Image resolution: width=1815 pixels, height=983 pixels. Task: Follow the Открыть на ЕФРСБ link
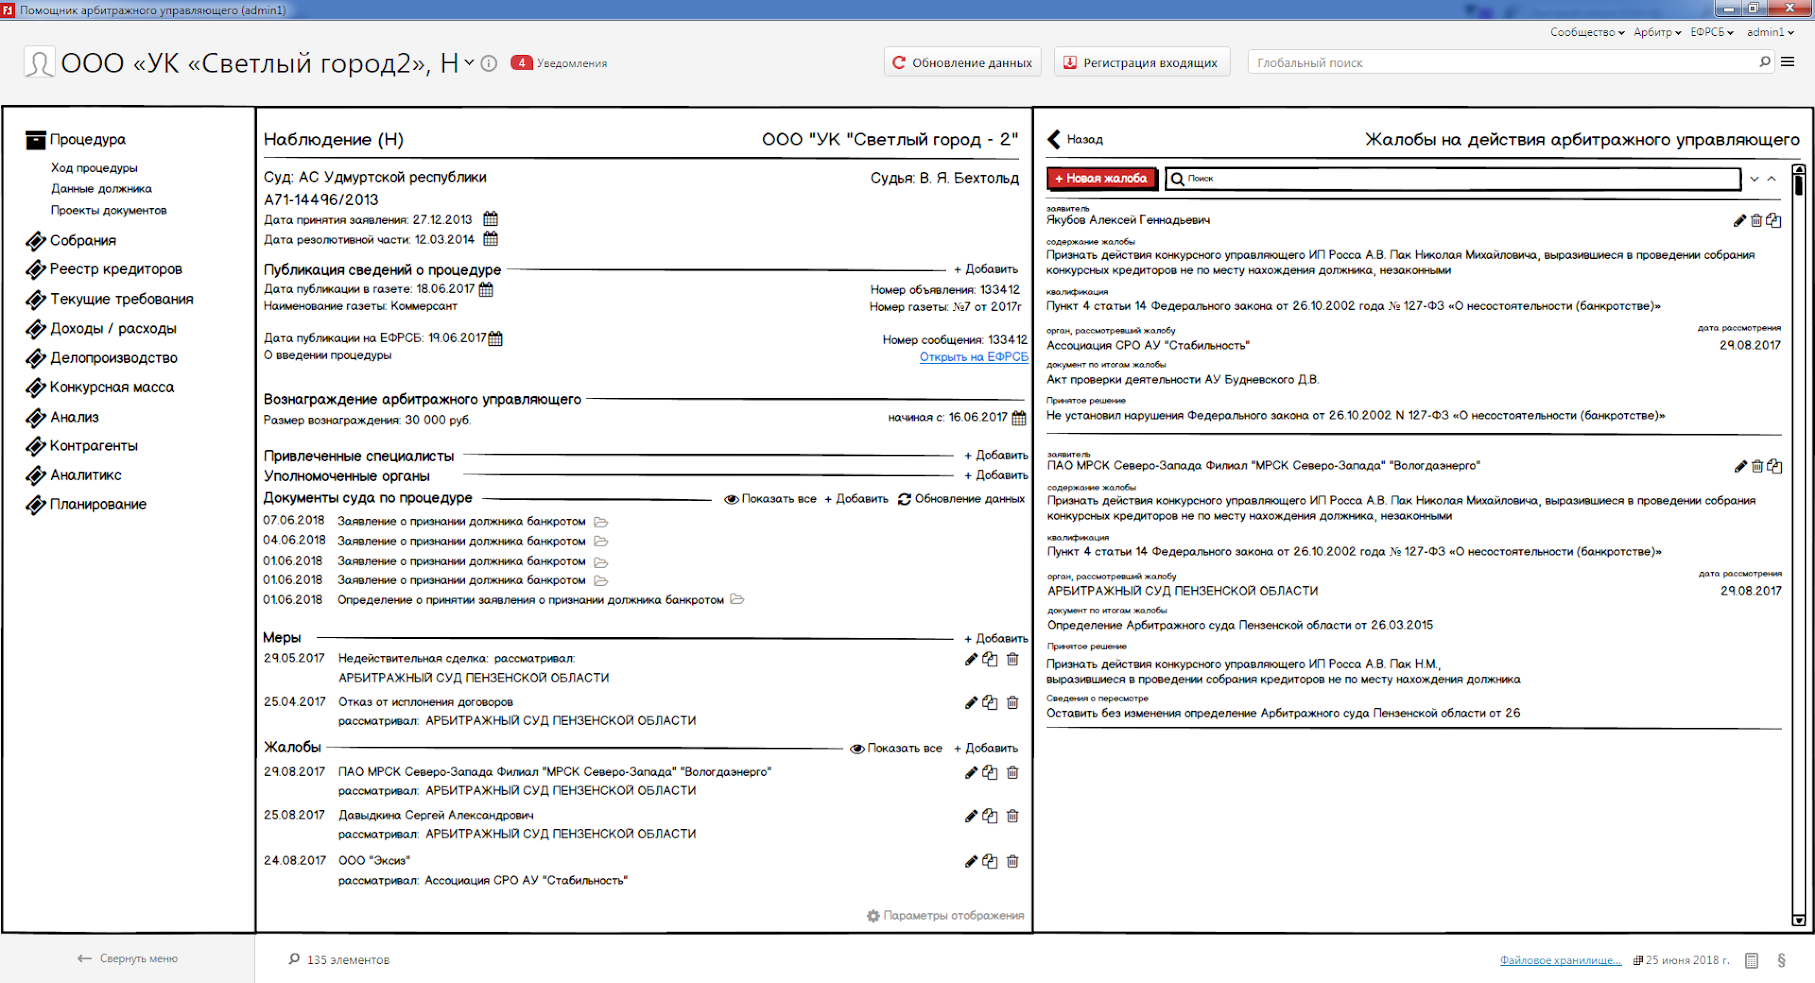pos(973,357)
